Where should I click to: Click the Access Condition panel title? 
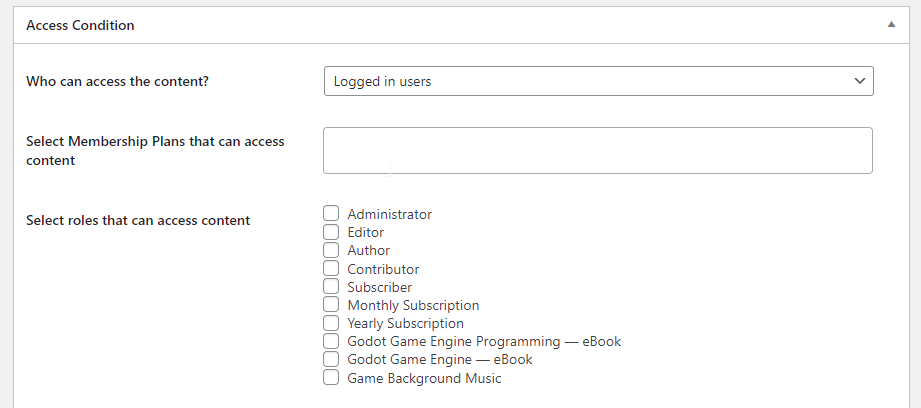80,25
